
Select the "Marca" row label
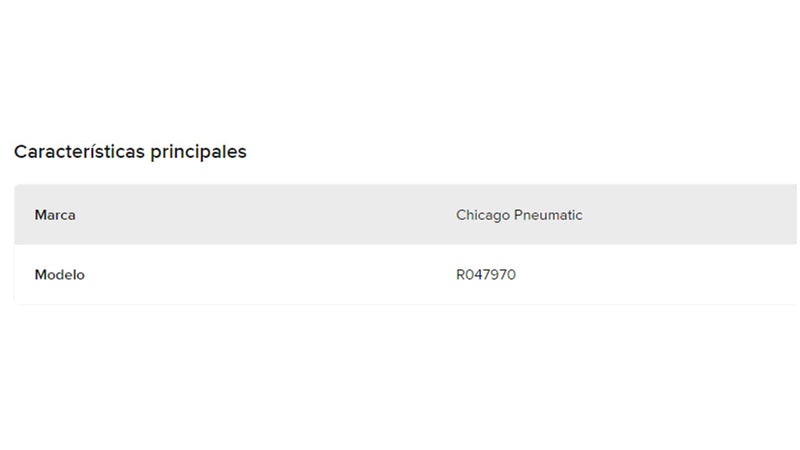click(55, 215)
